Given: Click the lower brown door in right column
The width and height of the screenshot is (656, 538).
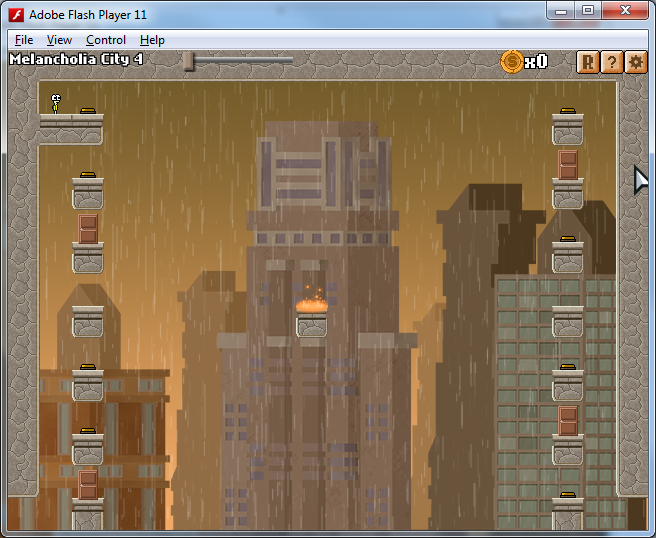Looking at the screenshot, I should click(568, 420).
